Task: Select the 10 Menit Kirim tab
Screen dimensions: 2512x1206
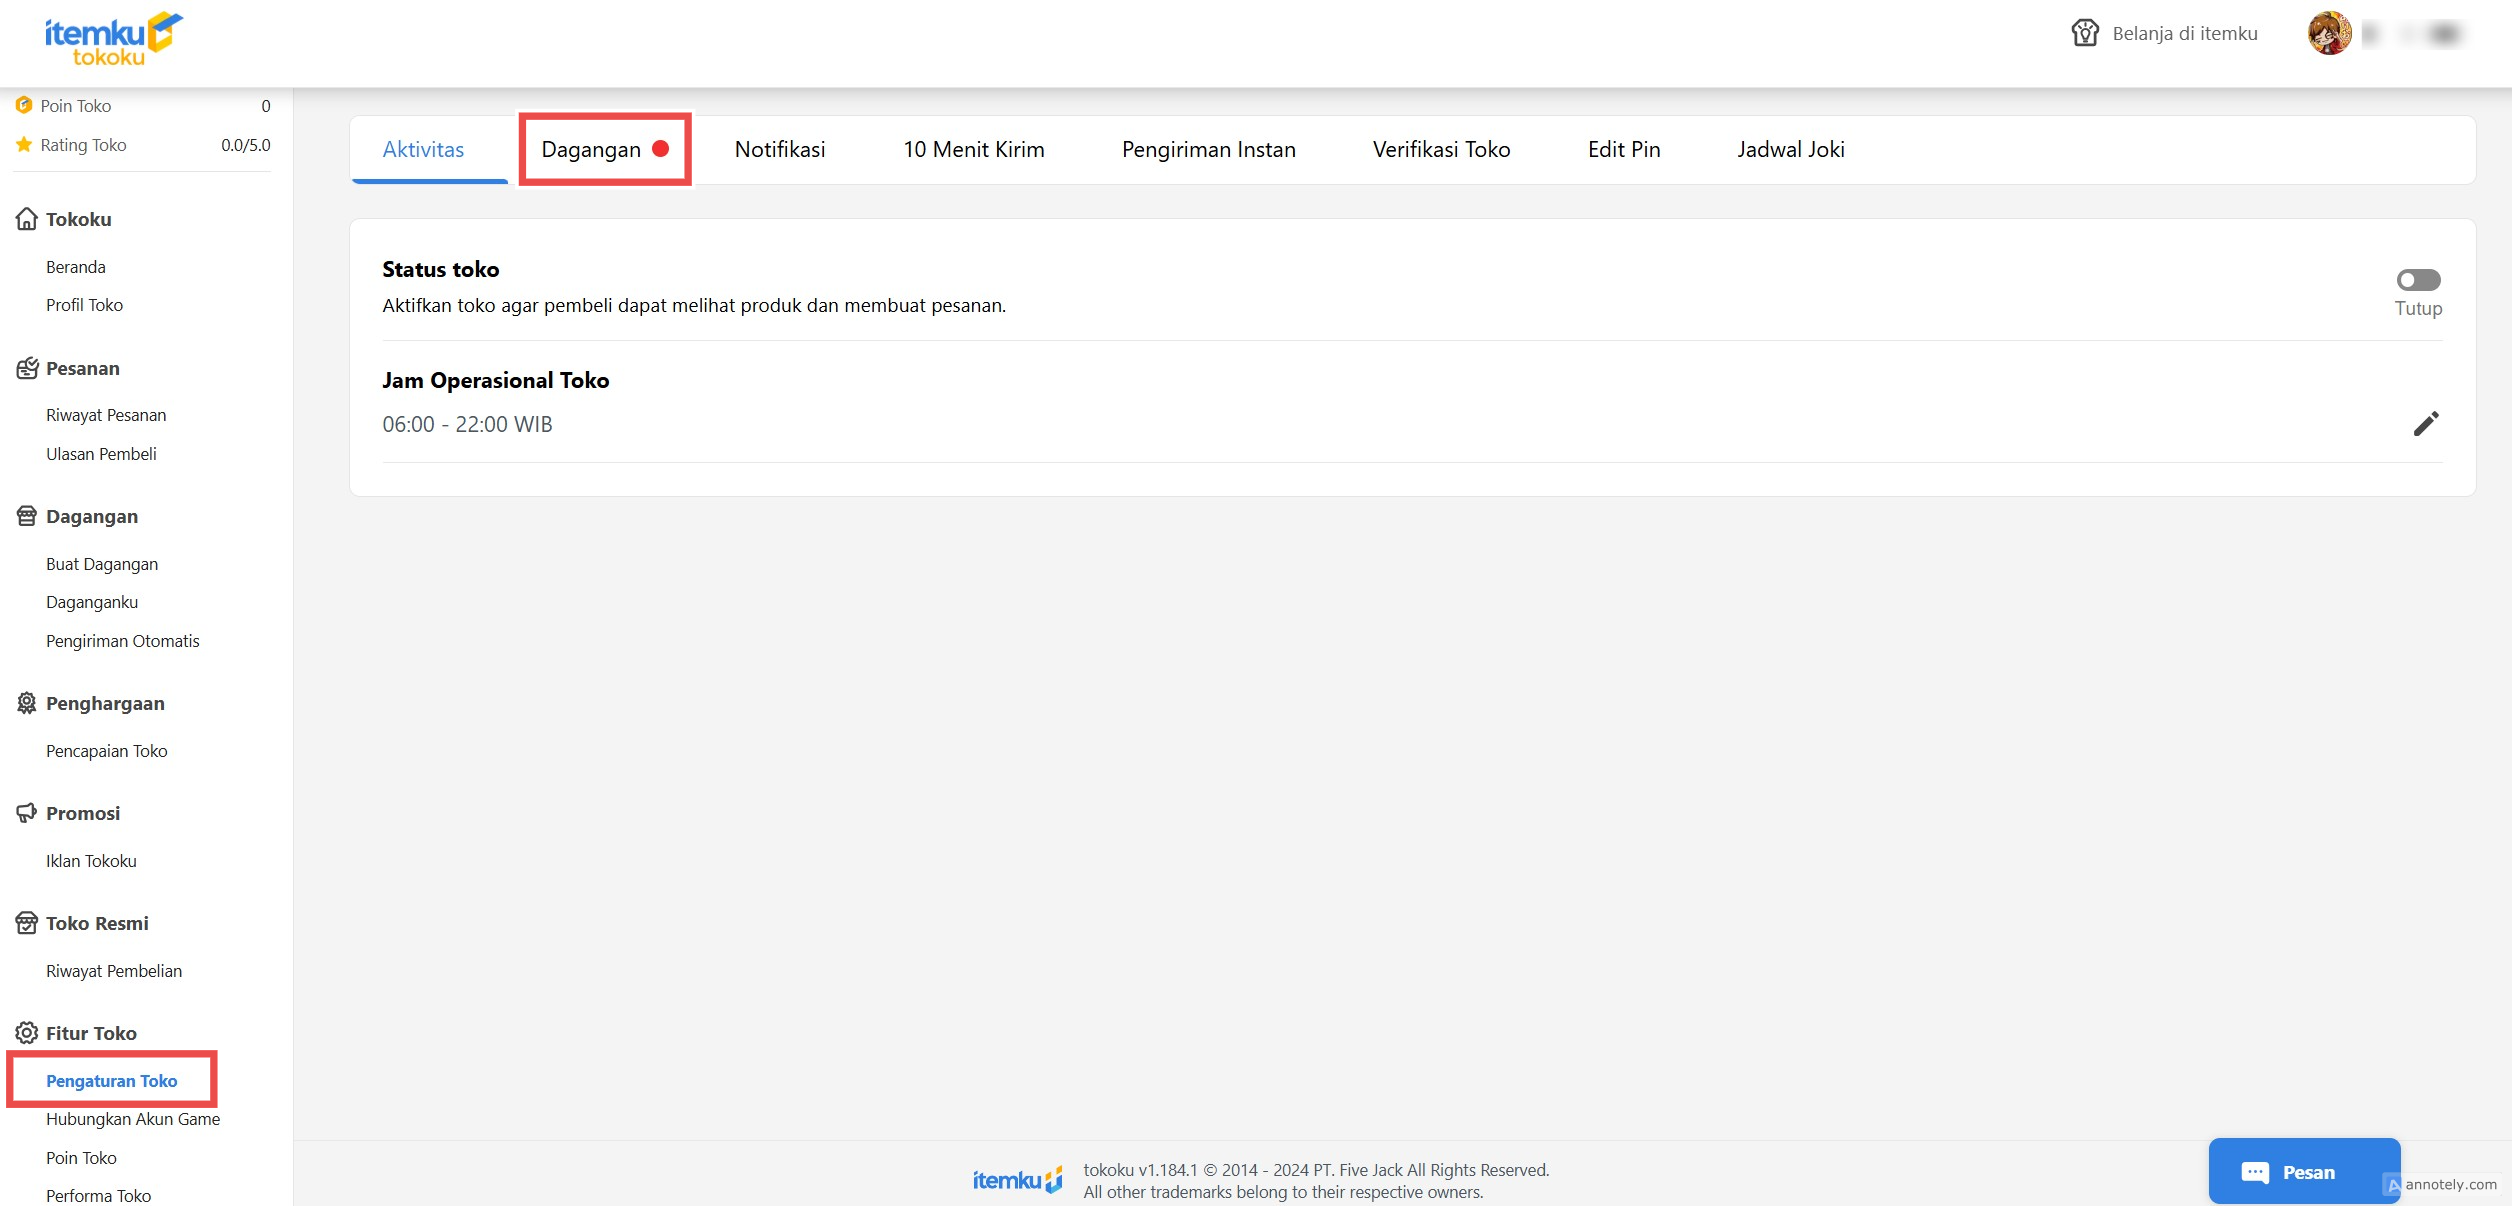Action: pos(973,150)
